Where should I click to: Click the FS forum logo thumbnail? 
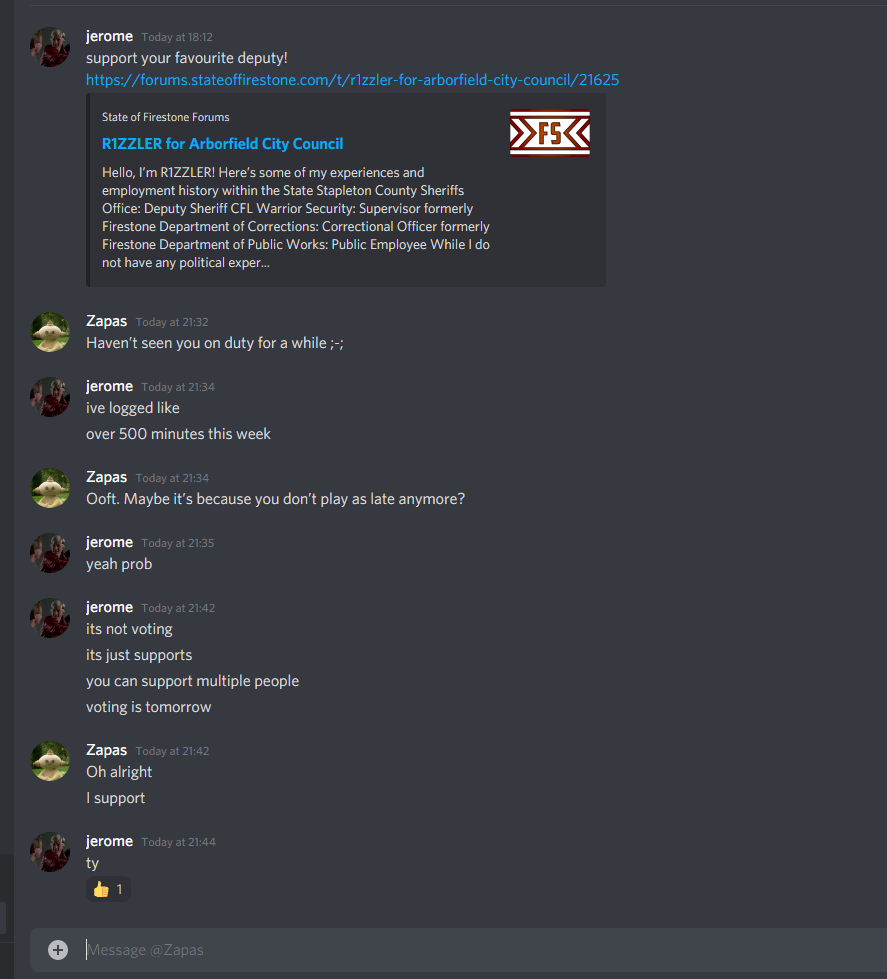coord(550,132)
